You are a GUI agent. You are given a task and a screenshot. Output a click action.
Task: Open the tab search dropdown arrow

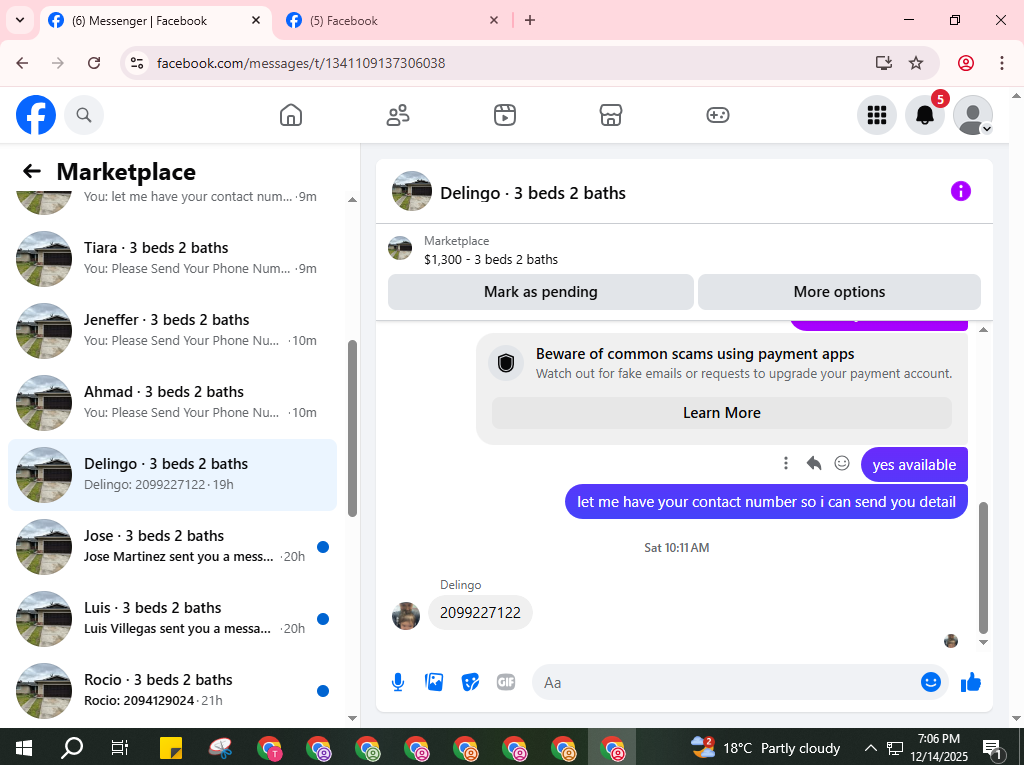20,20
